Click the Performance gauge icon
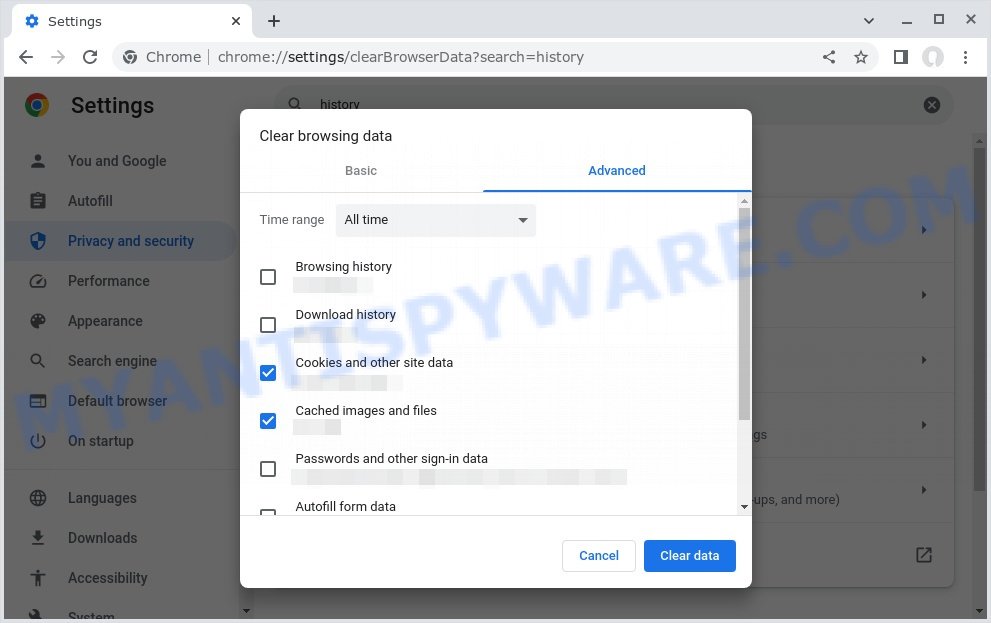 tap(38, 281)
